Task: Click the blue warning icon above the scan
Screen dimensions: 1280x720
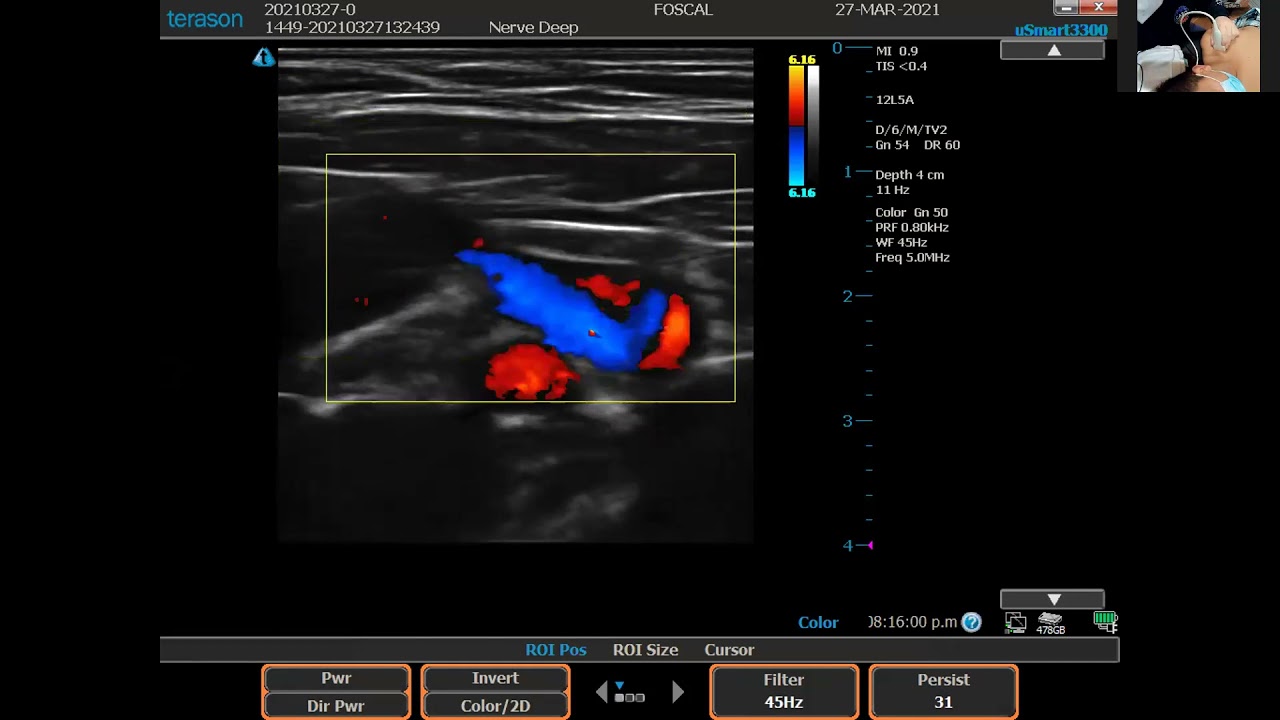Action: pos(264,58)
